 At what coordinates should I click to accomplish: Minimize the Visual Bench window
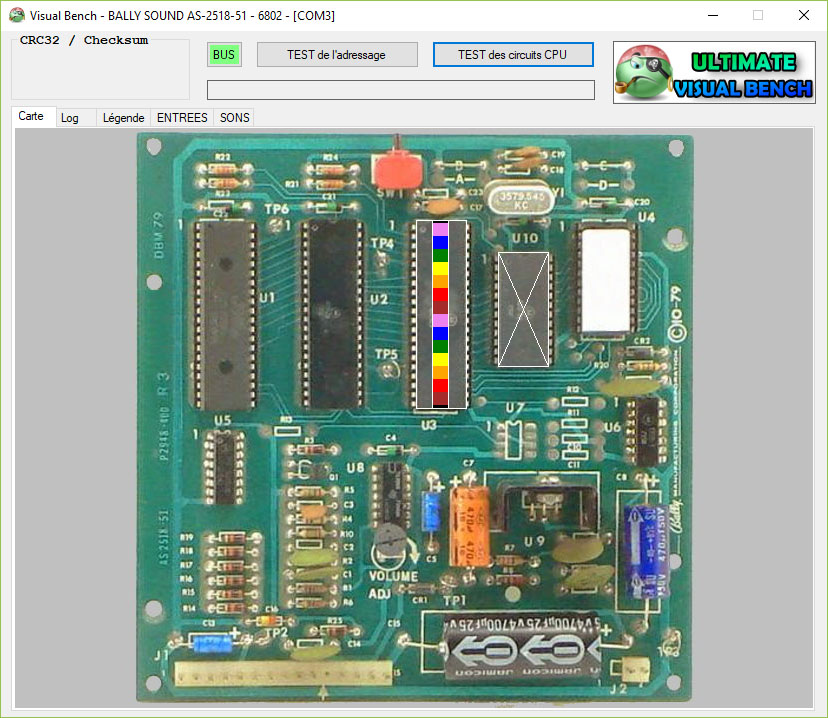pos(713,15)
